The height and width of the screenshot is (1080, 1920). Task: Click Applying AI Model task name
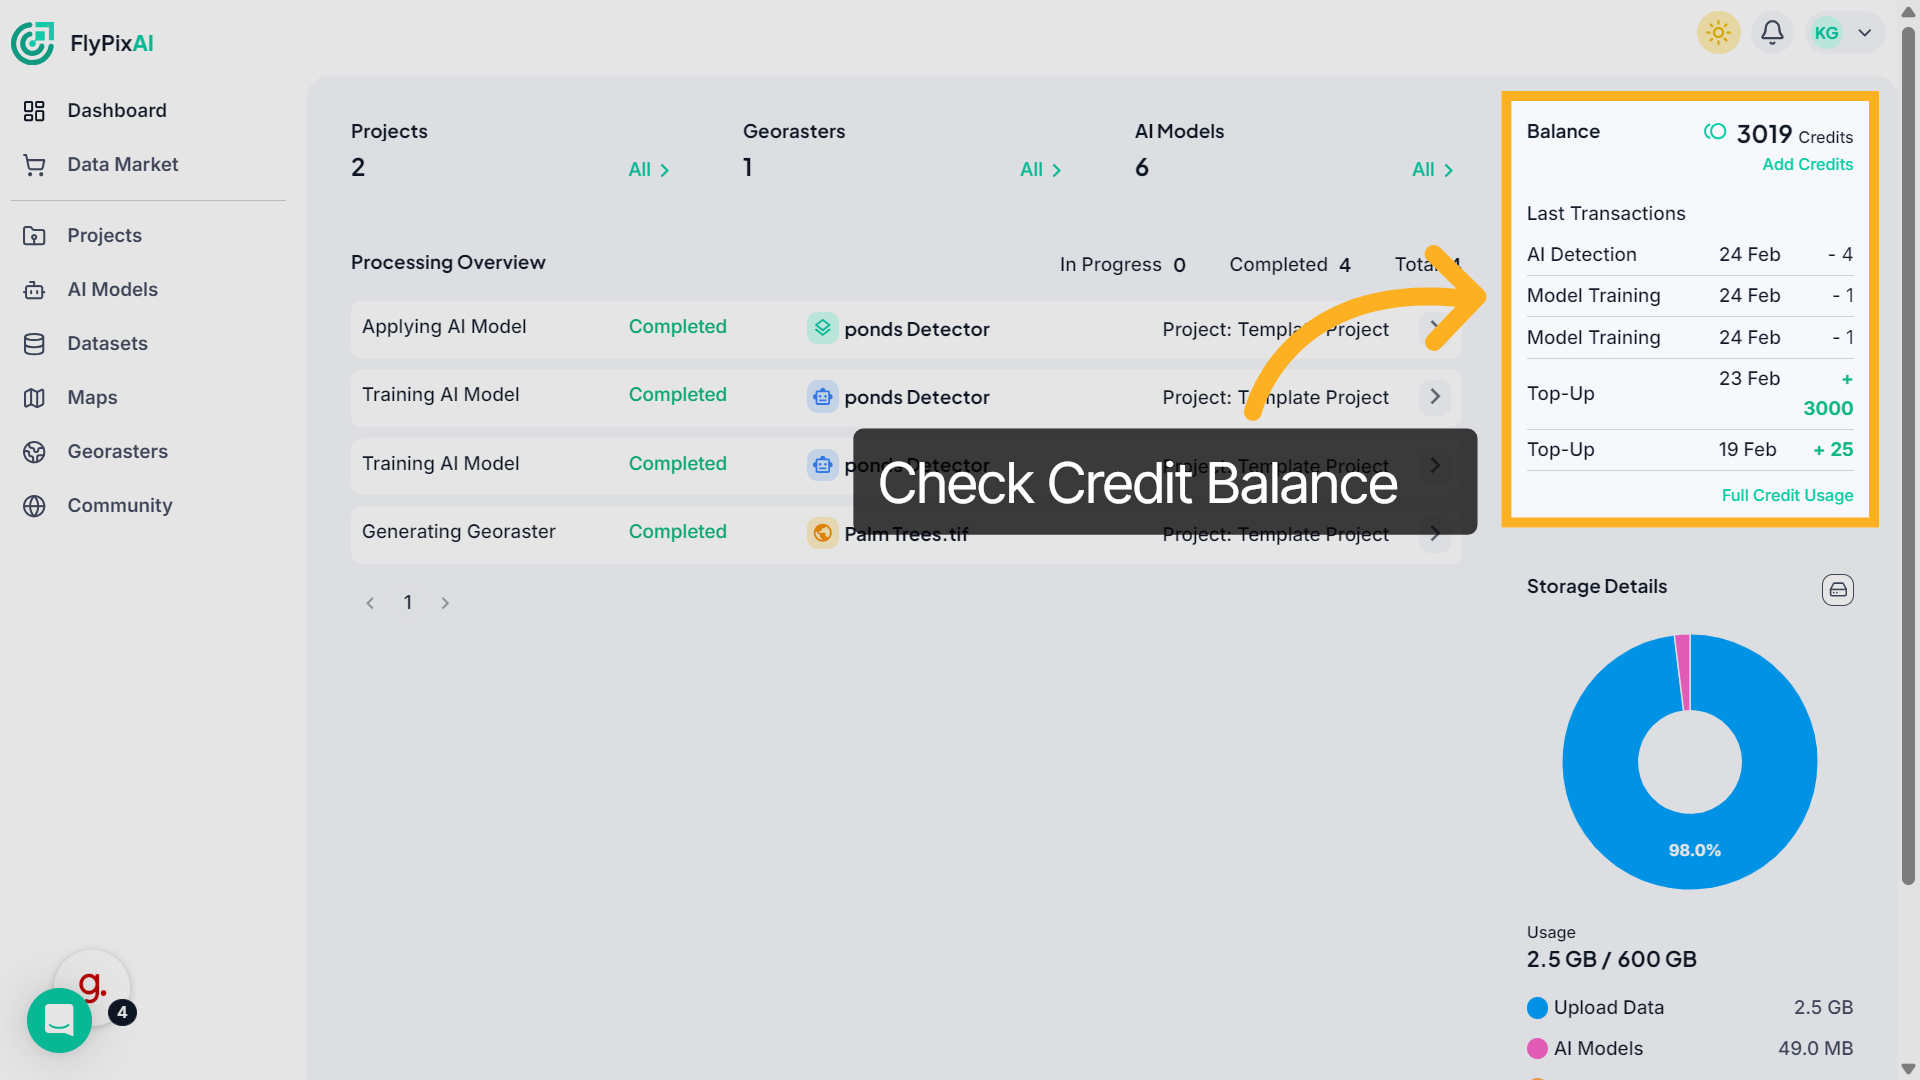pos(444,327)
